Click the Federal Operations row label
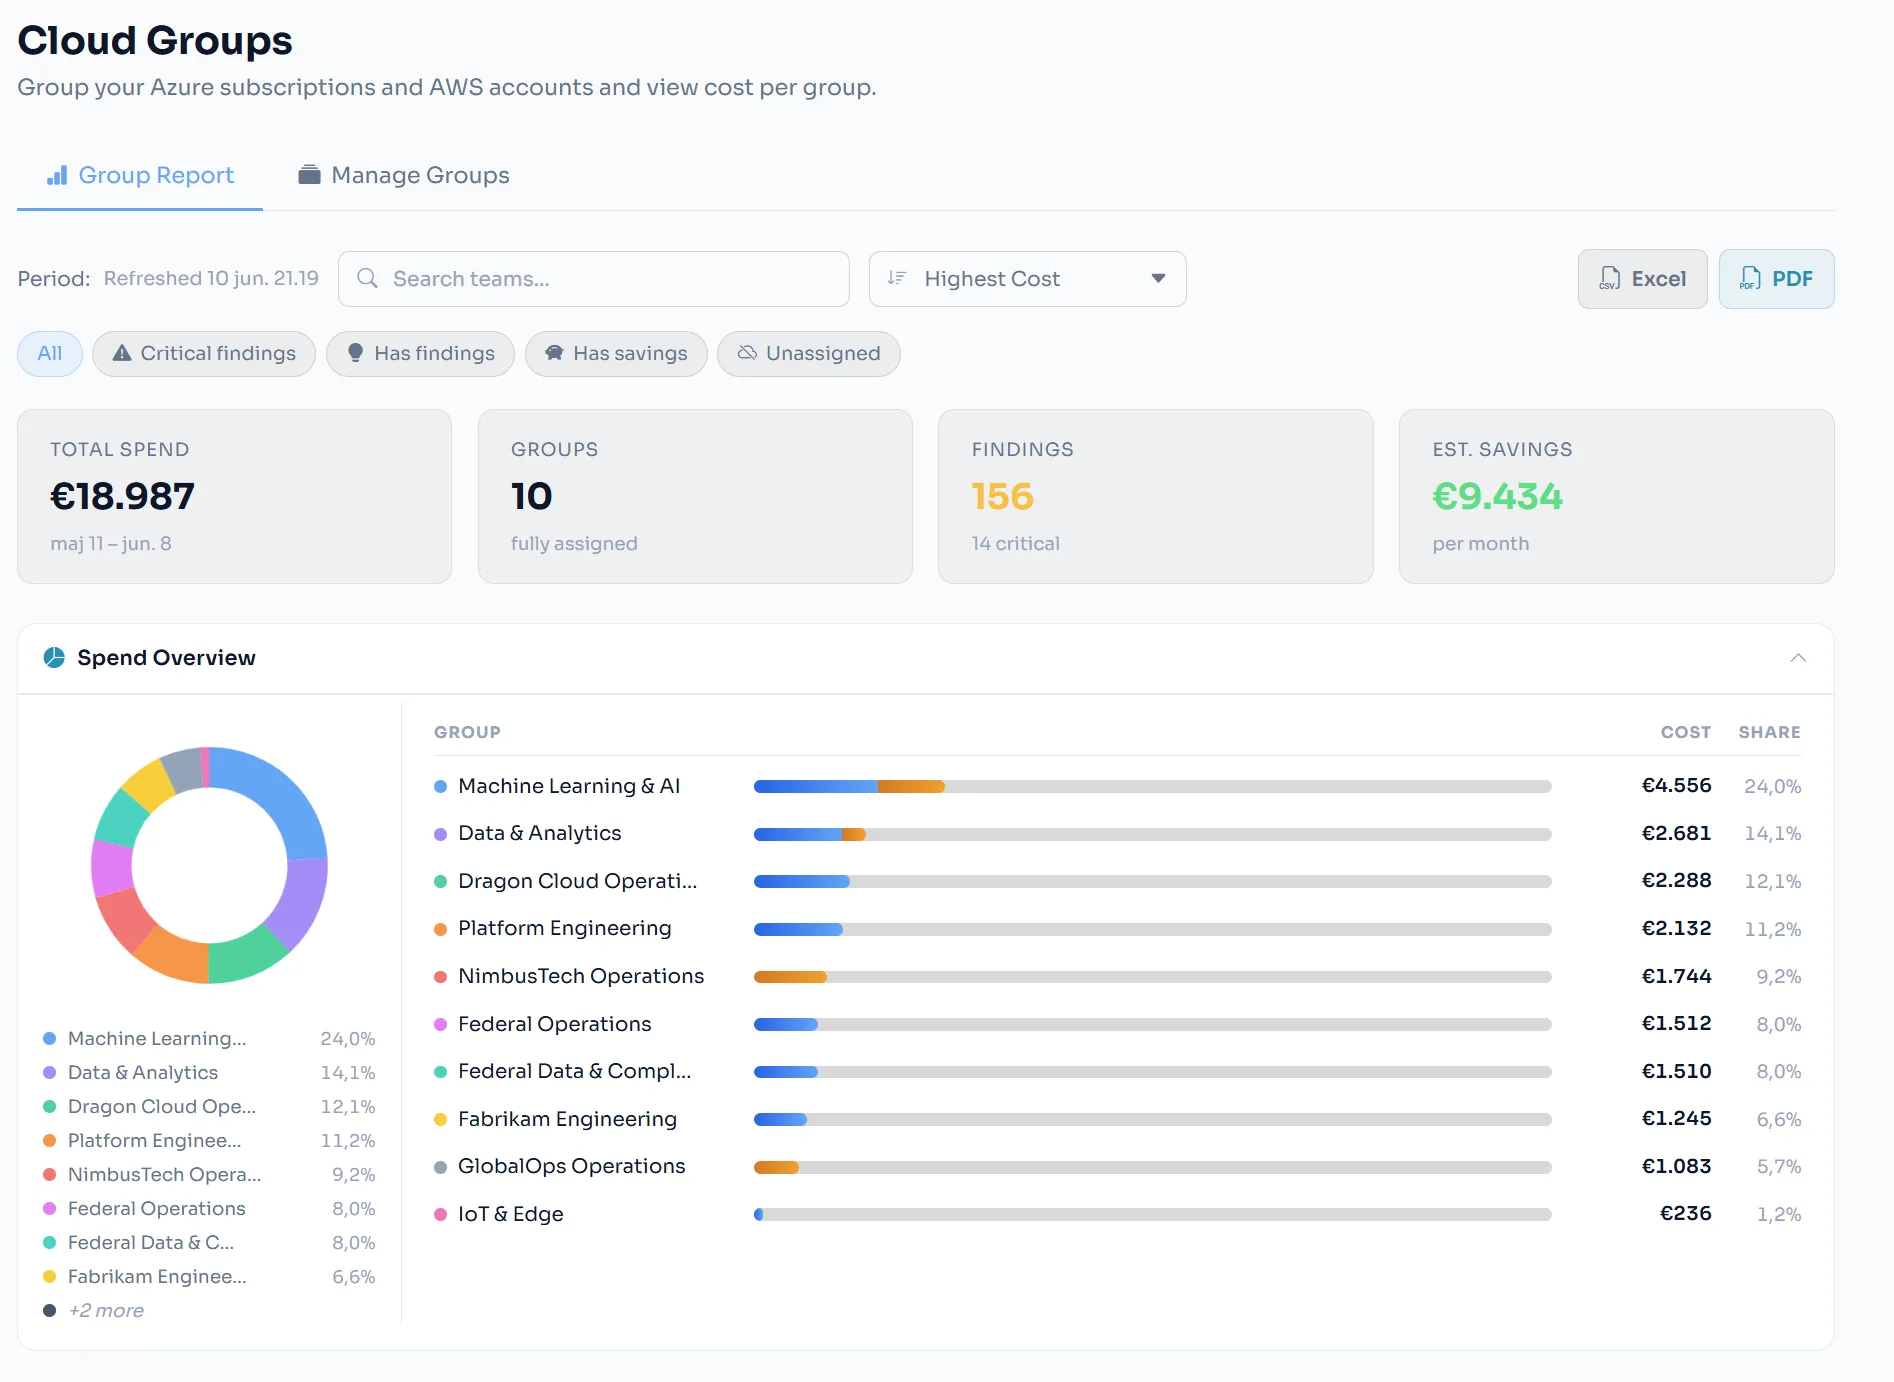This screenshot has height=1382, width=1894. [554, 1024]
